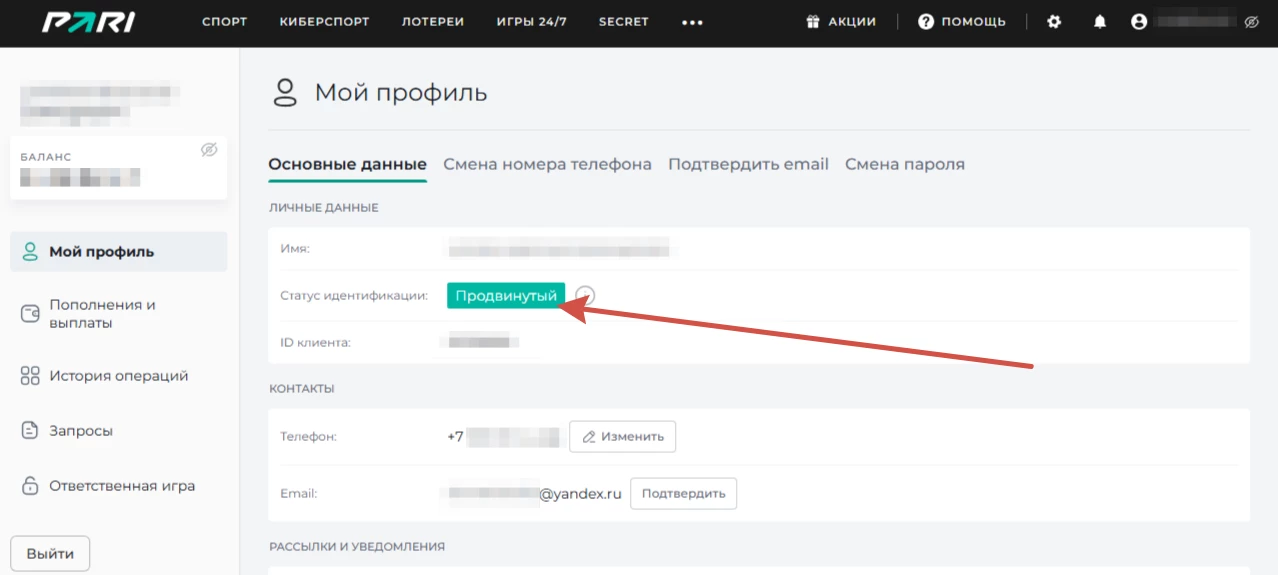
Task: Click the PARI logo
Action: pos(88,22)
